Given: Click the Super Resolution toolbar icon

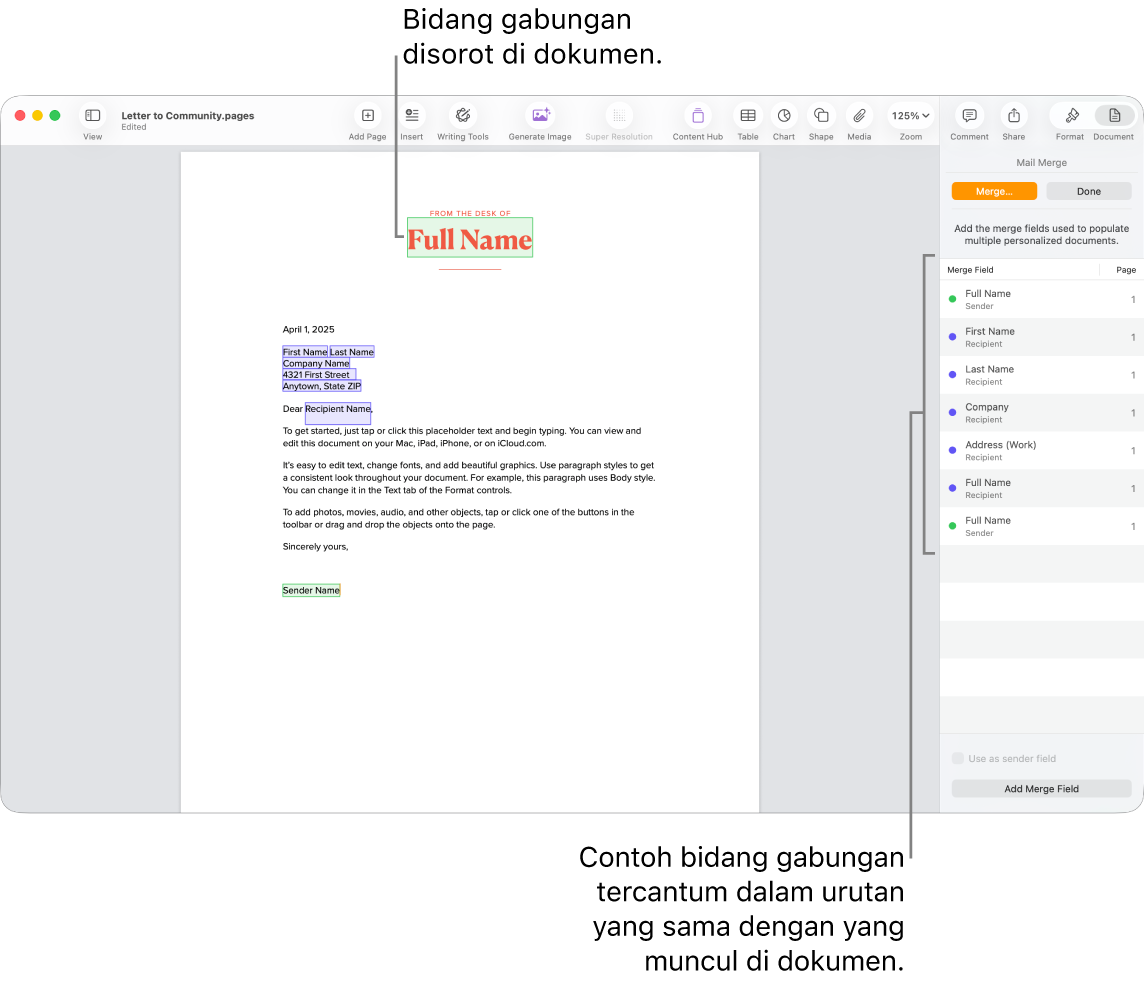Looking at the screenshot, I should tap(619, 115).
